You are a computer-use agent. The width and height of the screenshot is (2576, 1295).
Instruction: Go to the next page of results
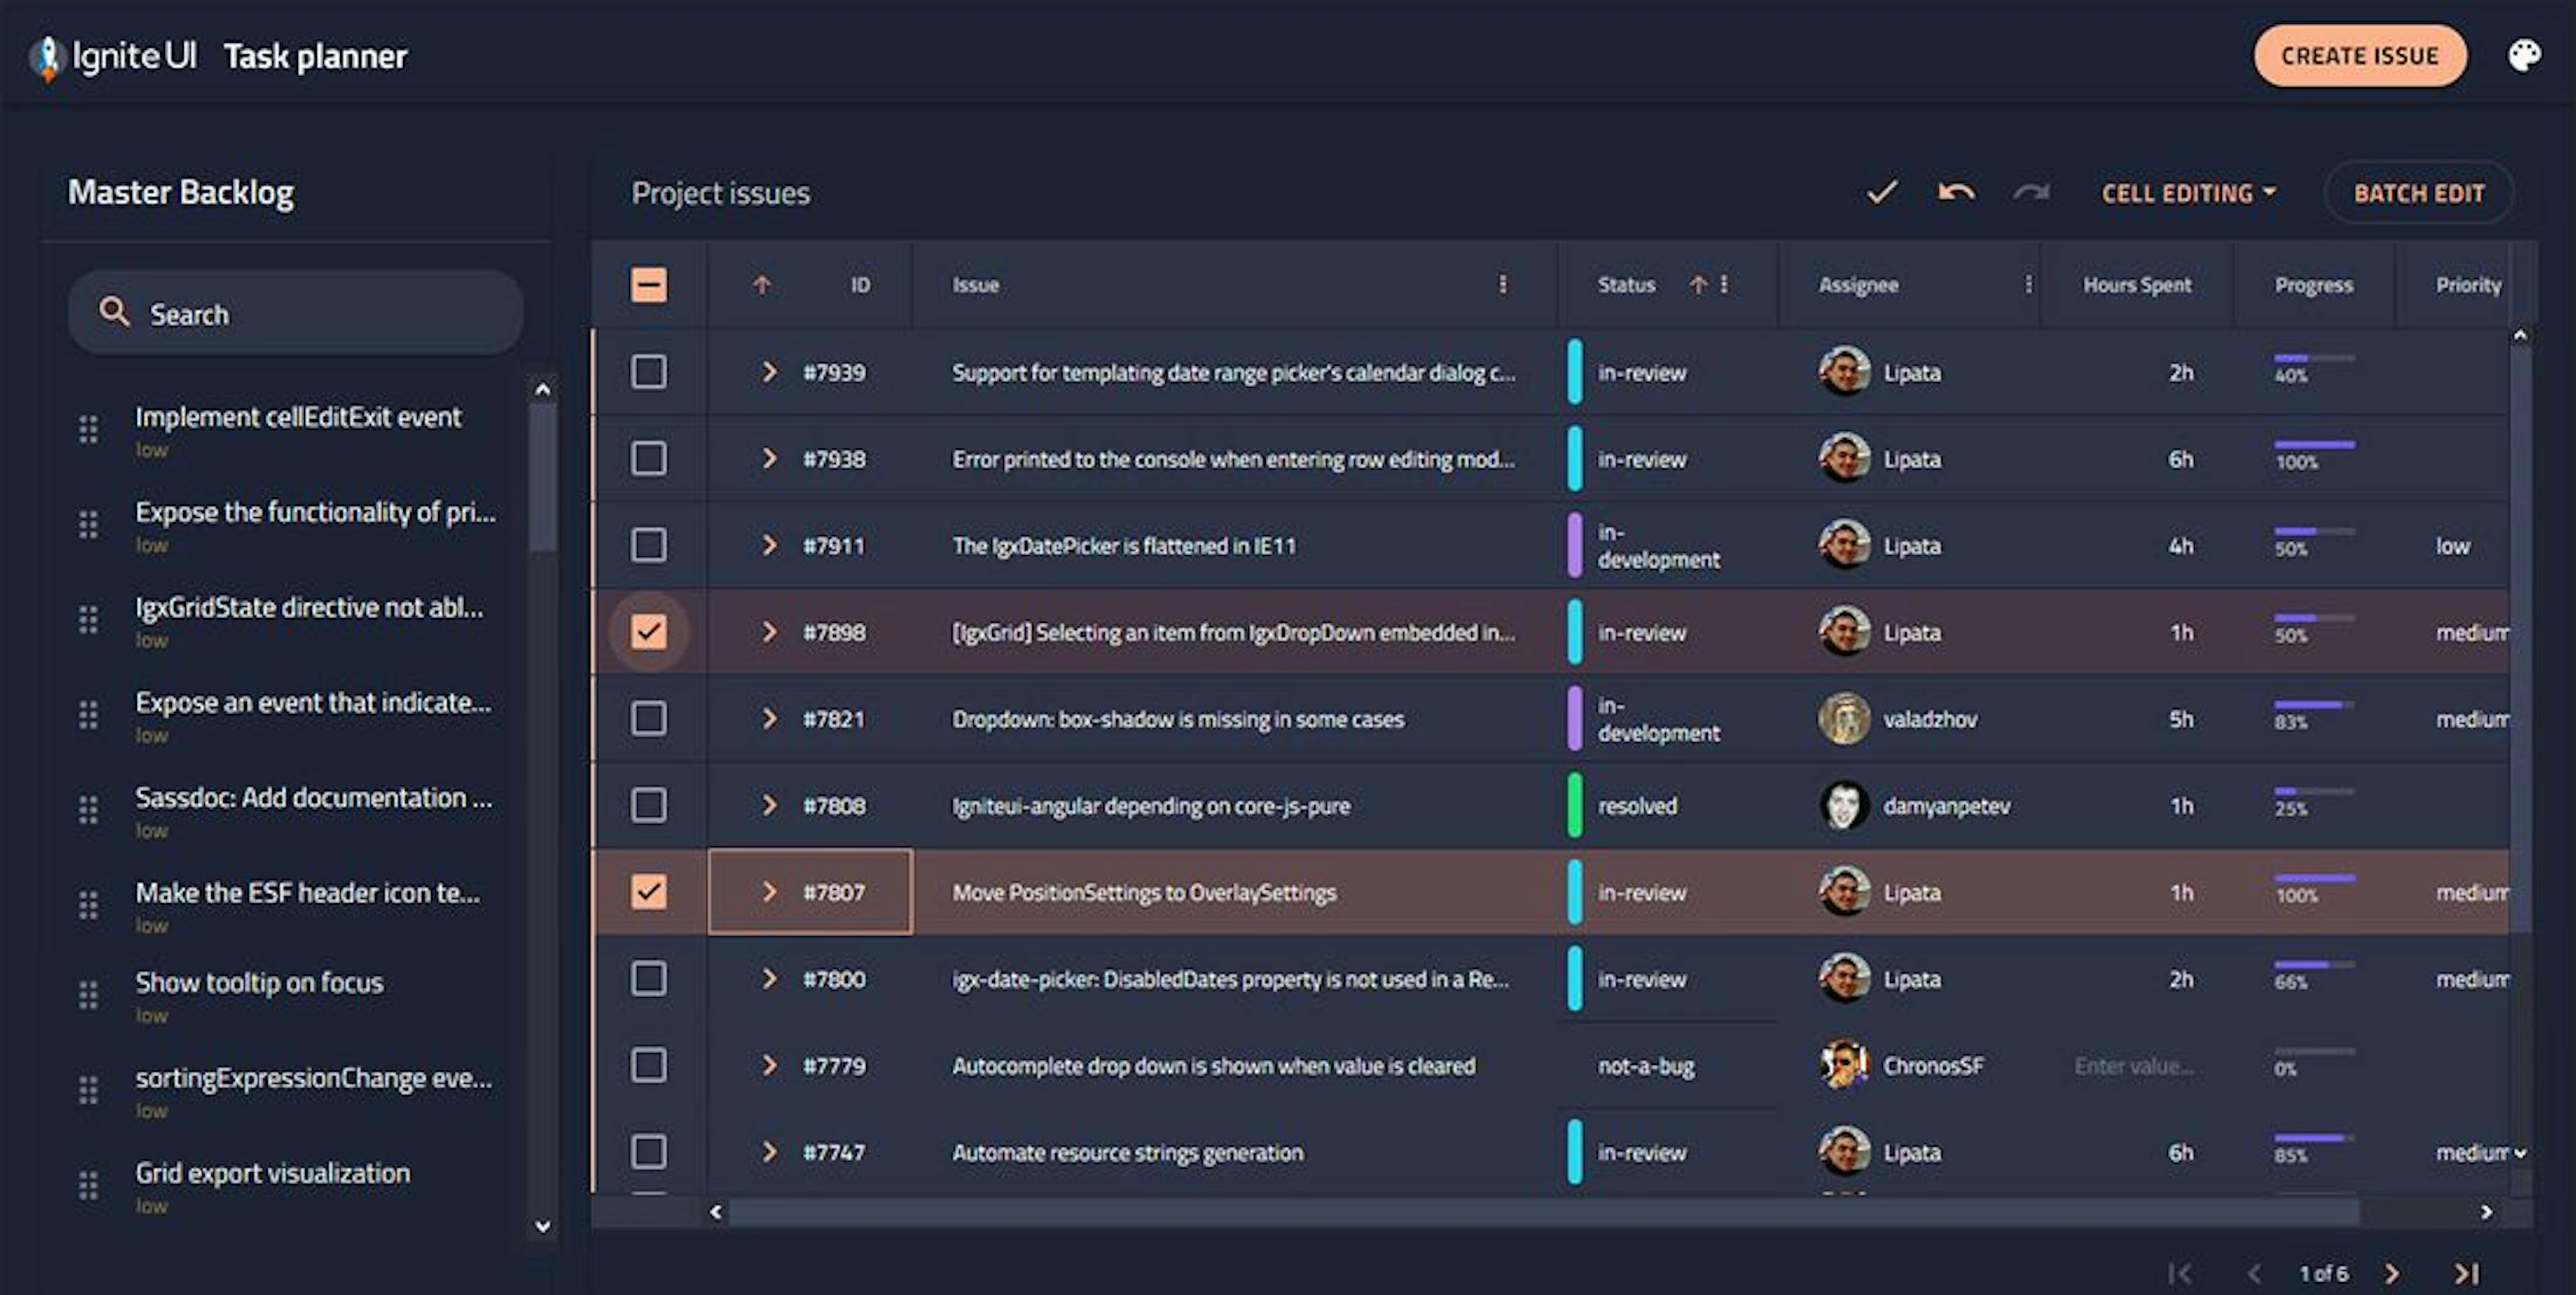coord(2392,1273)
